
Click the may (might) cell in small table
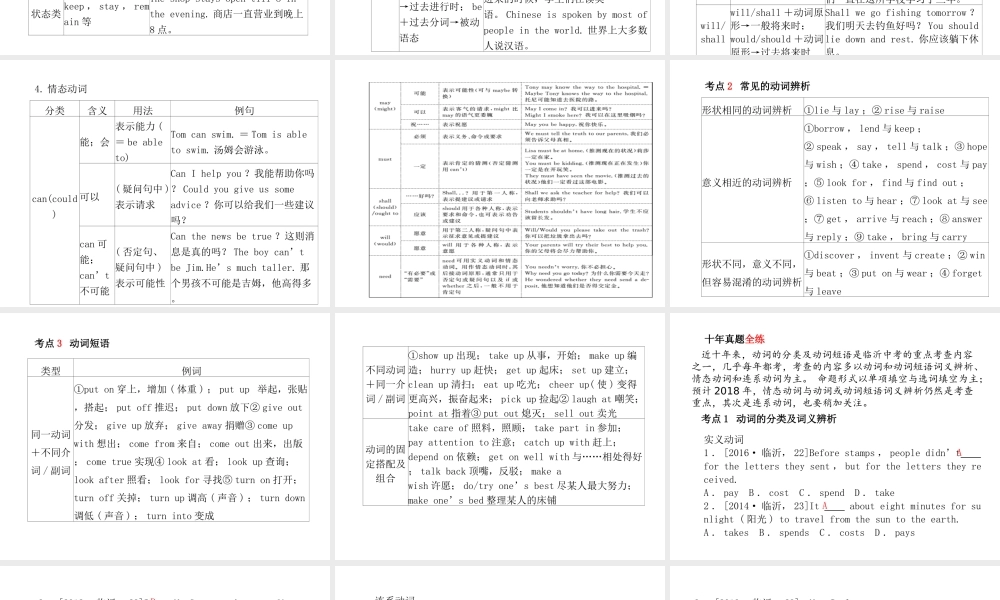[385, 105]
